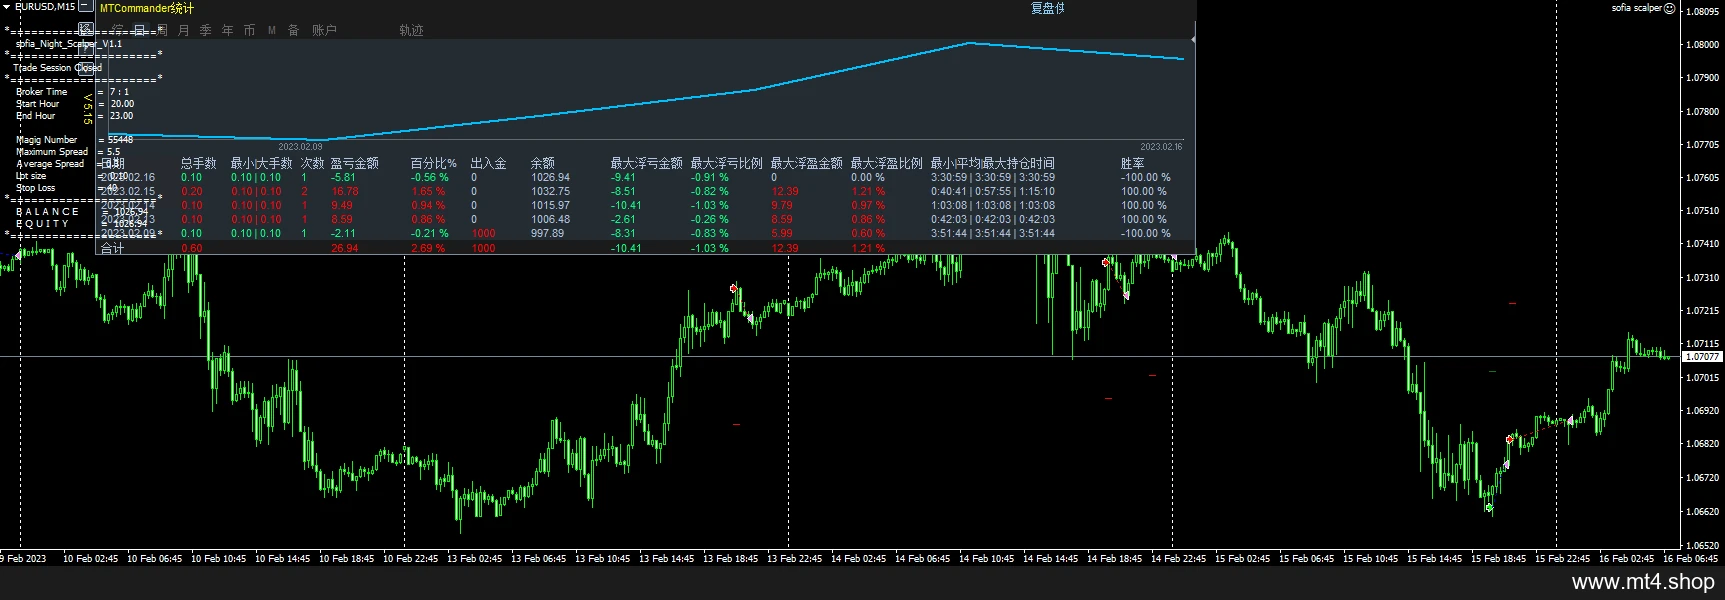Select the M tab
The width and height of the screenshot is (1725, 600).
[272, 31]
